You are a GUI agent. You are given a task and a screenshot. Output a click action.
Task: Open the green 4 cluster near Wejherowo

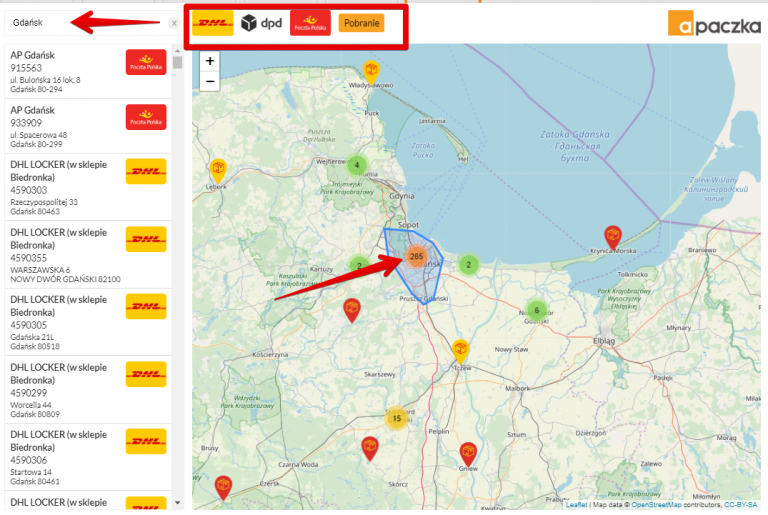[x=356, y=165]
